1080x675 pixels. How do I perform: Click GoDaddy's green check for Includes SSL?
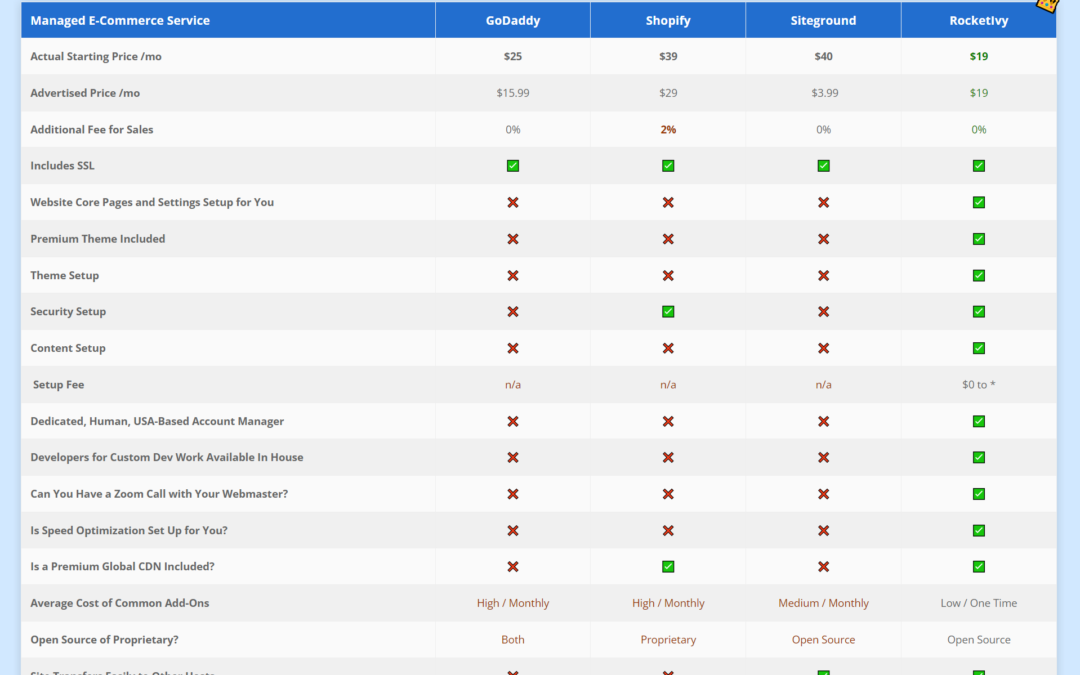pos(512,165)
